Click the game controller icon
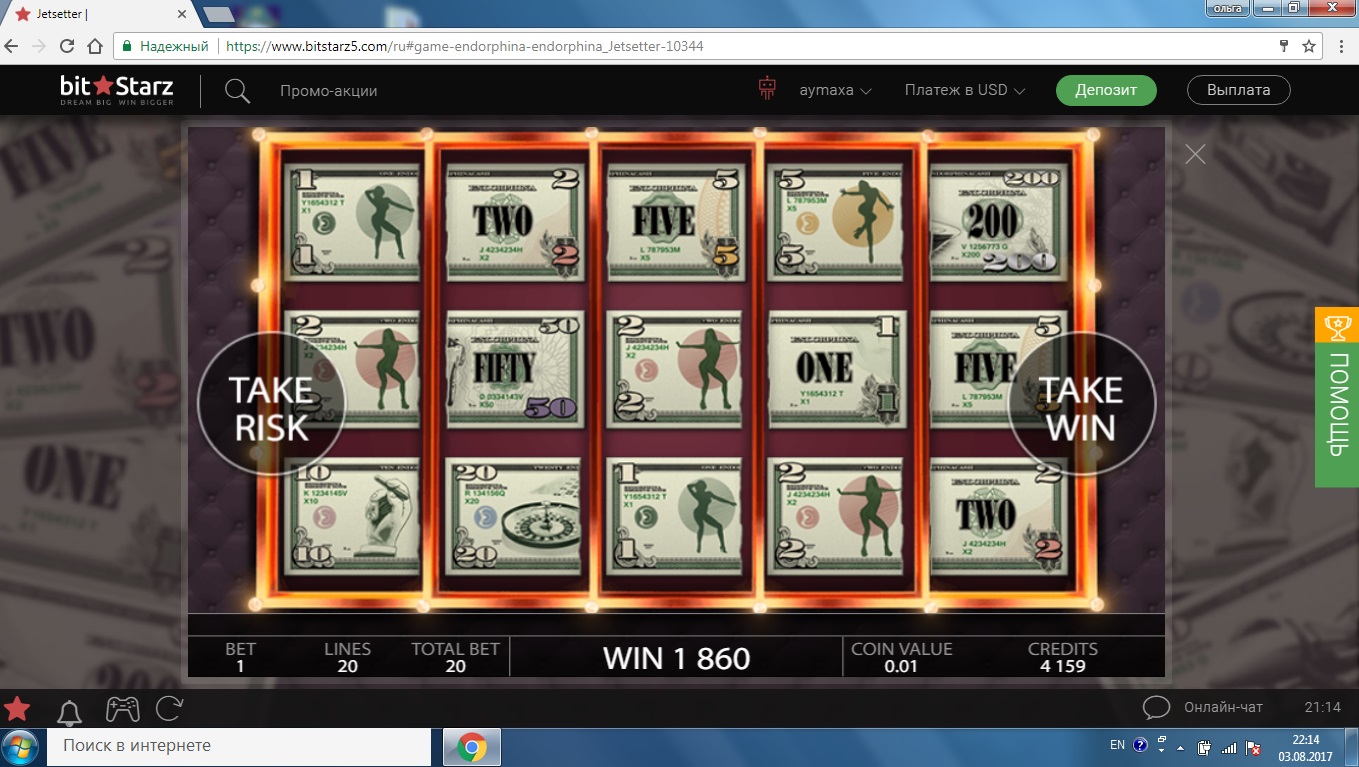The image size is (1359, 767). coord(122,709)
